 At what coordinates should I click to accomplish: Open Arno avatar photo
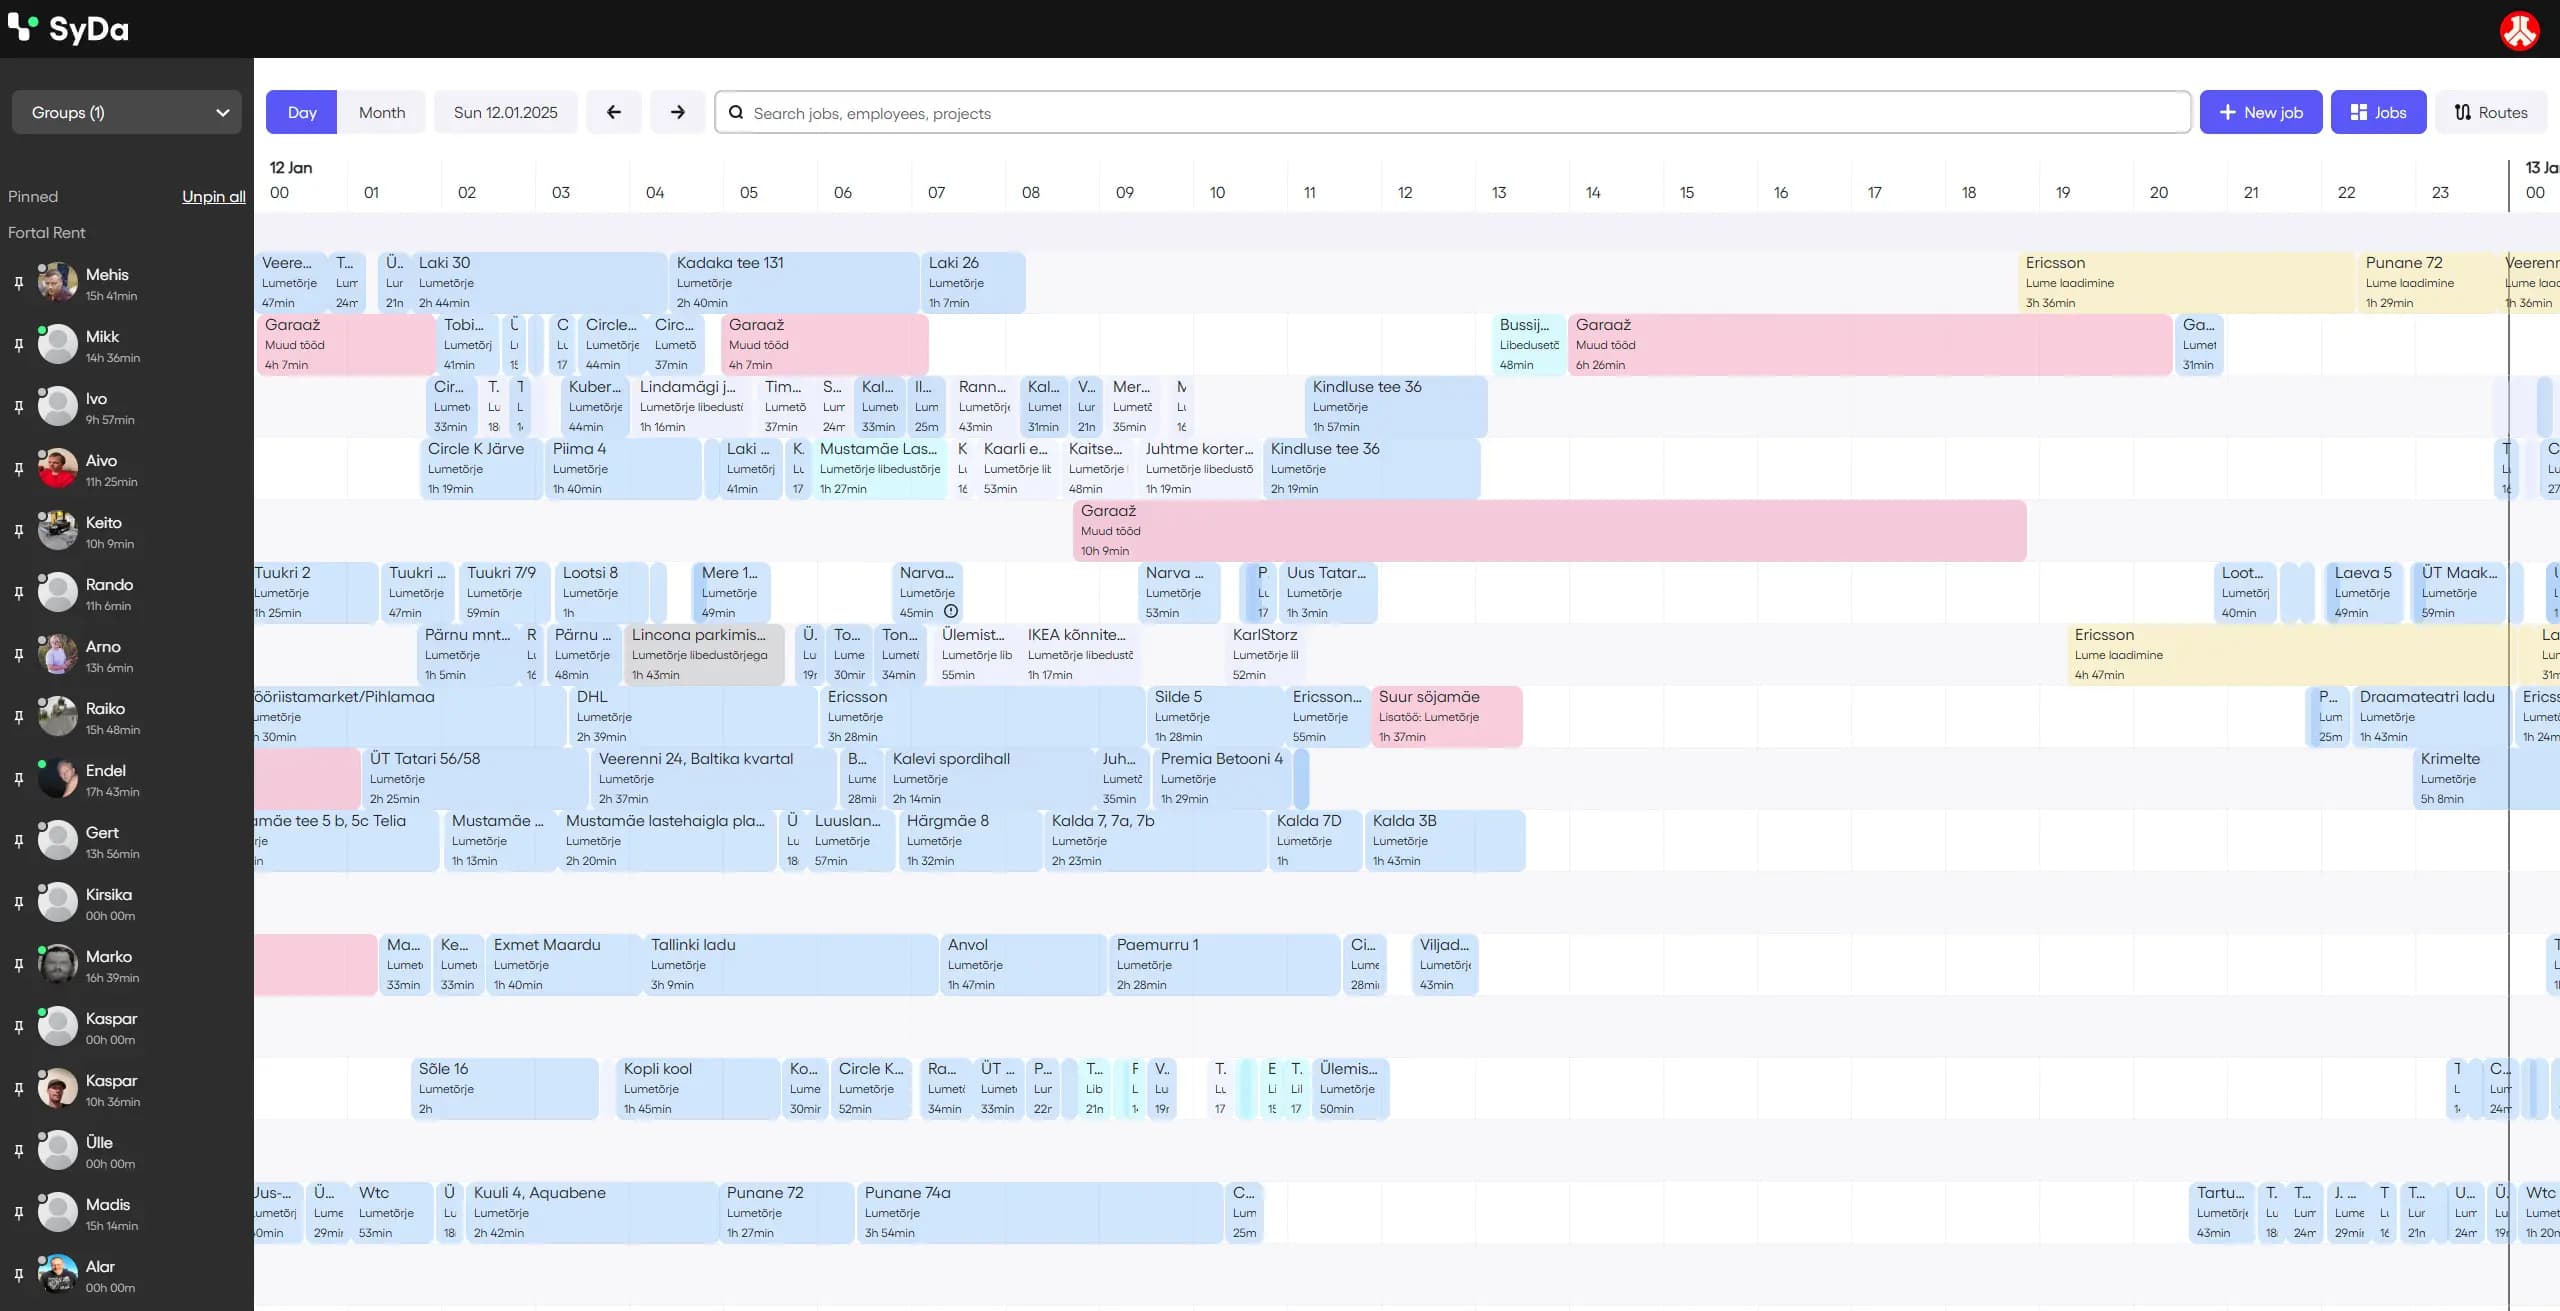(x=58, y=655)
